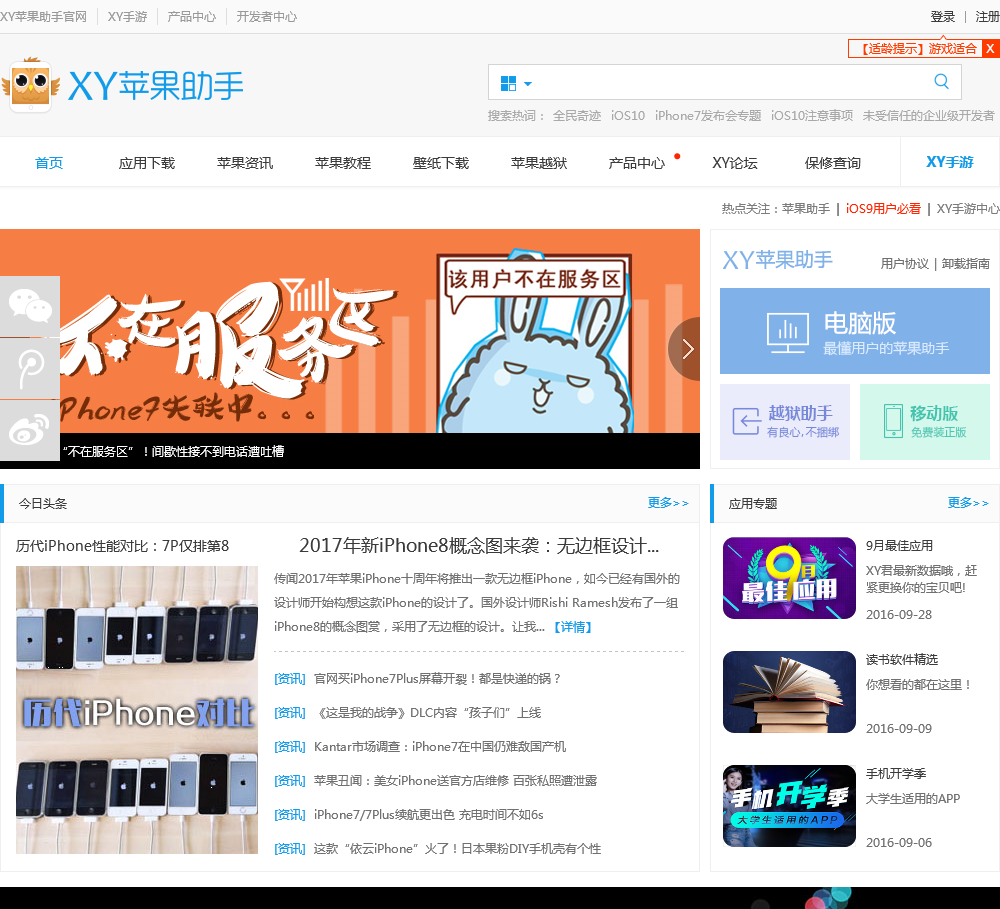Open the 产品中心 navigation tab
This screenshot has width=1000, height=909.
click(x=636, y=163)
